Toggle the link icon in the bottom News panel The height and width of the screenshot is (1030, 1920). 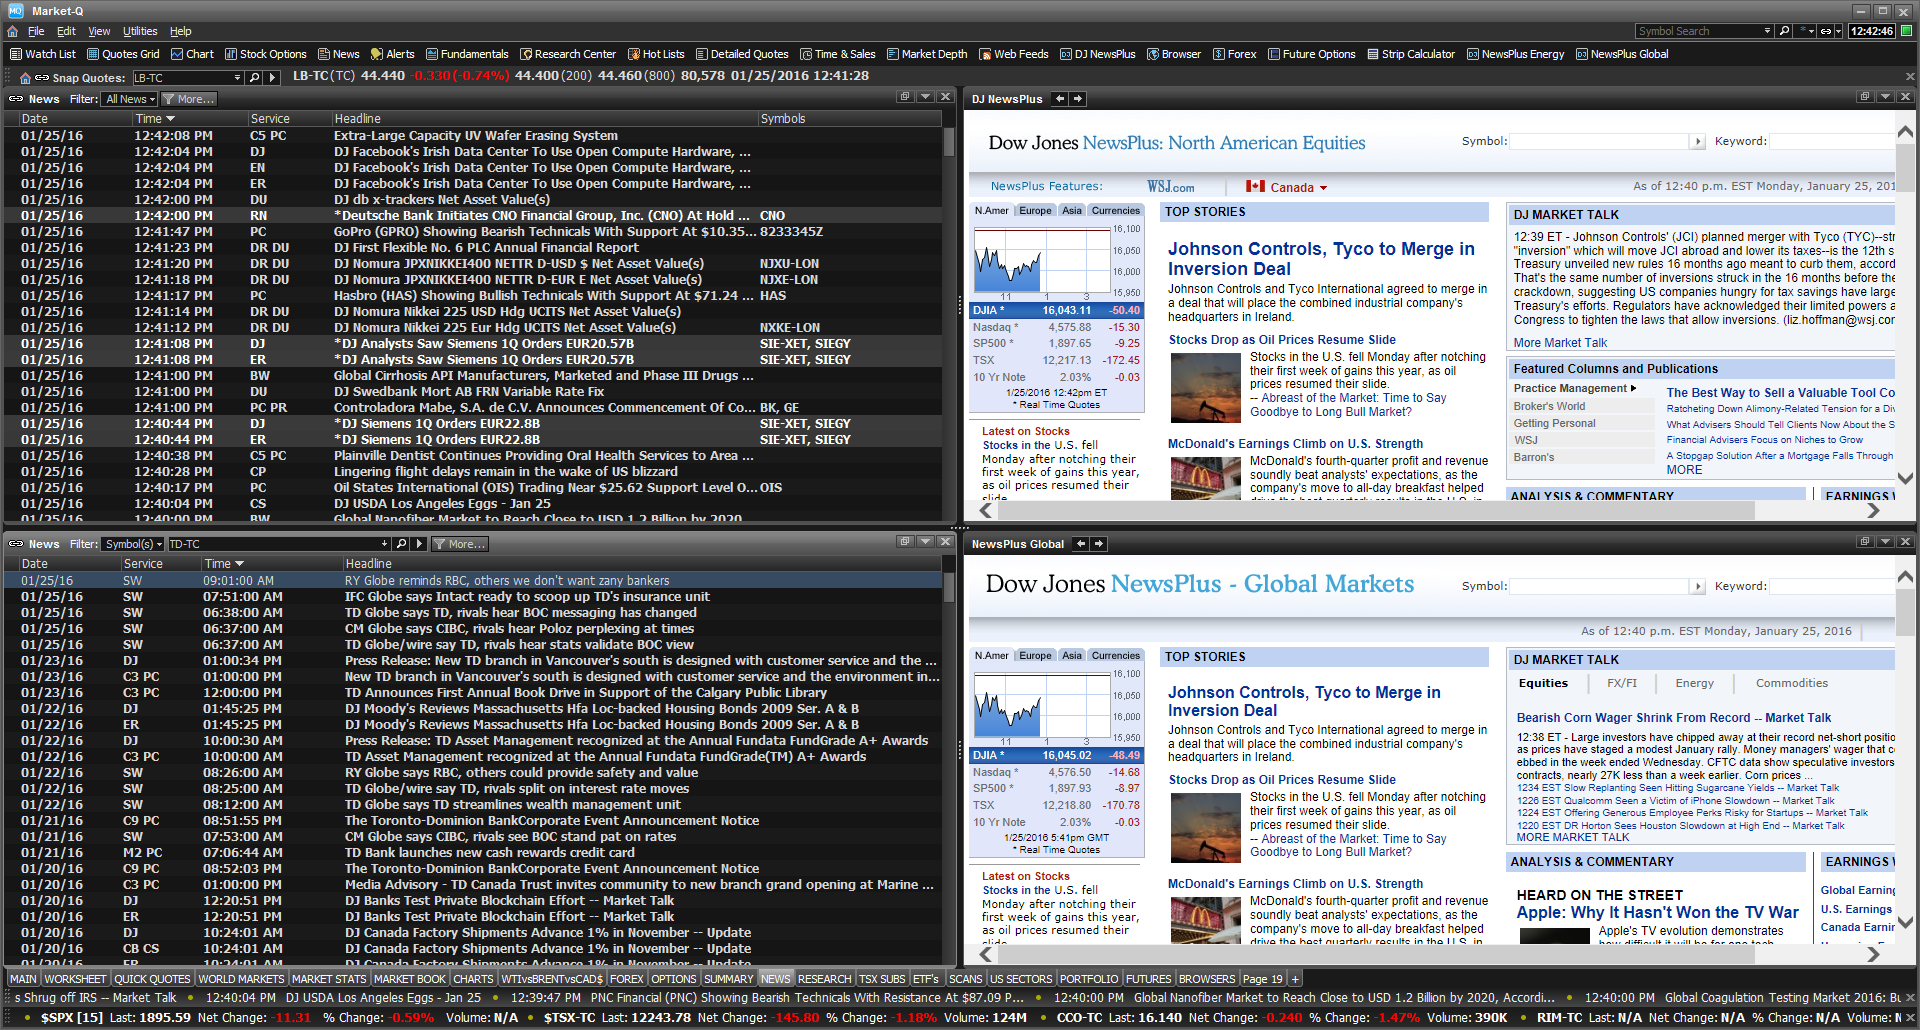[16, 544]
